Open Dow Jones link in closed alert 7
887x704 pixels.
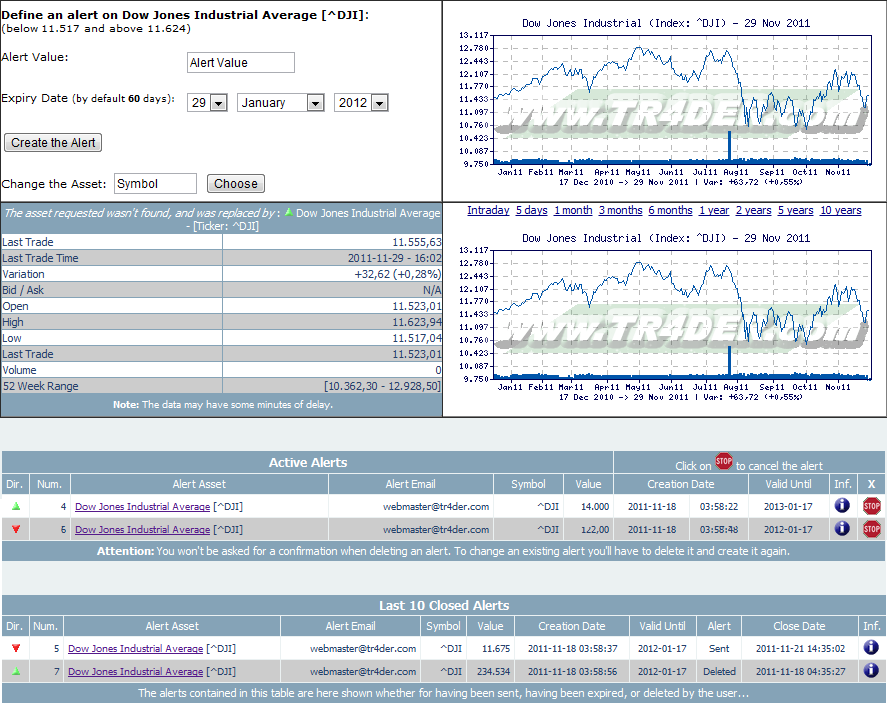135,672
